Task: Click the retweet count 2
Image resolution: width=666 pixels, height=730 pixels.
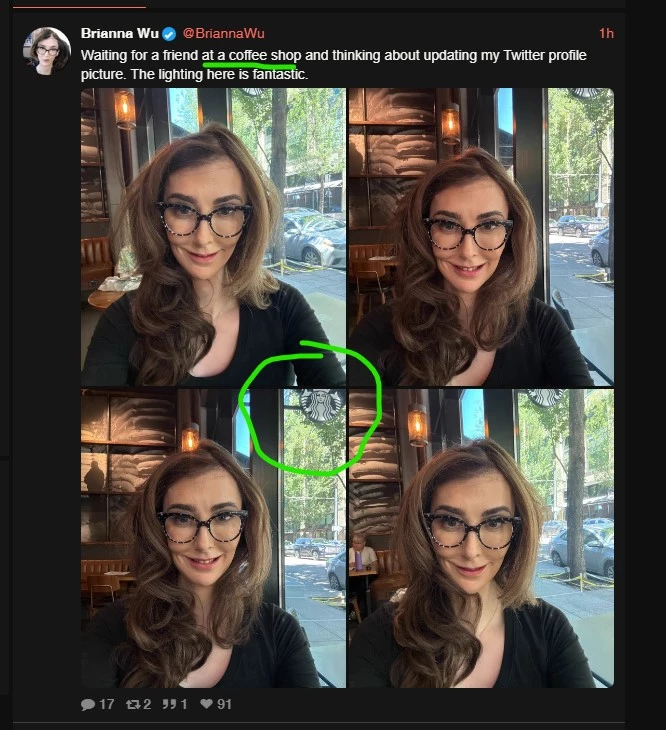Action: 147,704
